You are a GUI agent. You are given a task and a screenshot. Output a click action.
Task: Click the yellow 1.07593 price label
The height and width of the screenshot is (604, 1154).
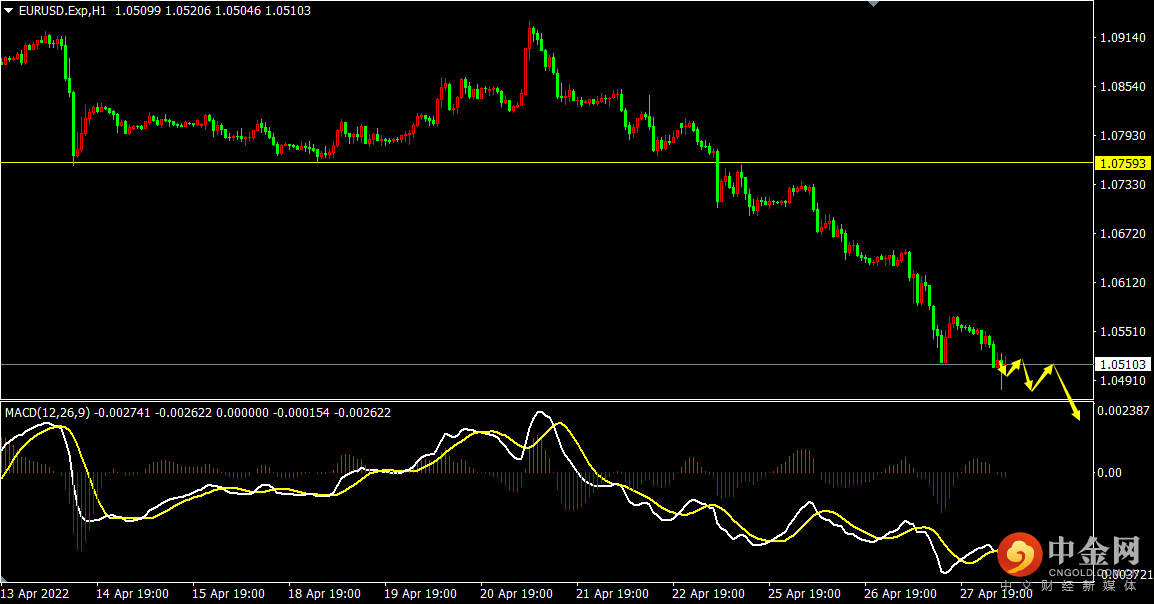pos(1122,163)
